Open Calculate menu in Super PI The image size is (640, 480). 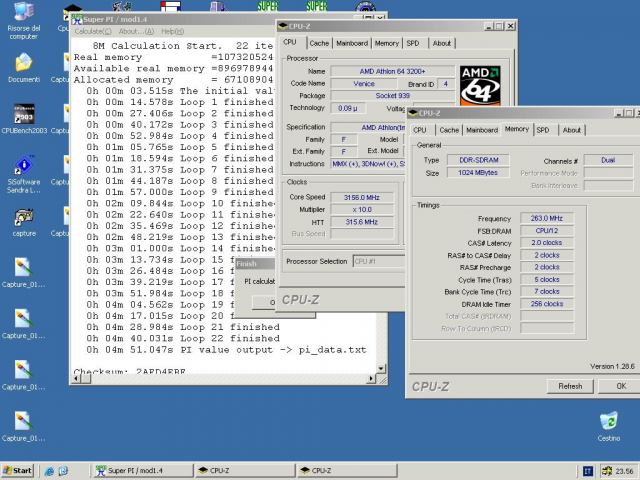(x=93, y=31)
